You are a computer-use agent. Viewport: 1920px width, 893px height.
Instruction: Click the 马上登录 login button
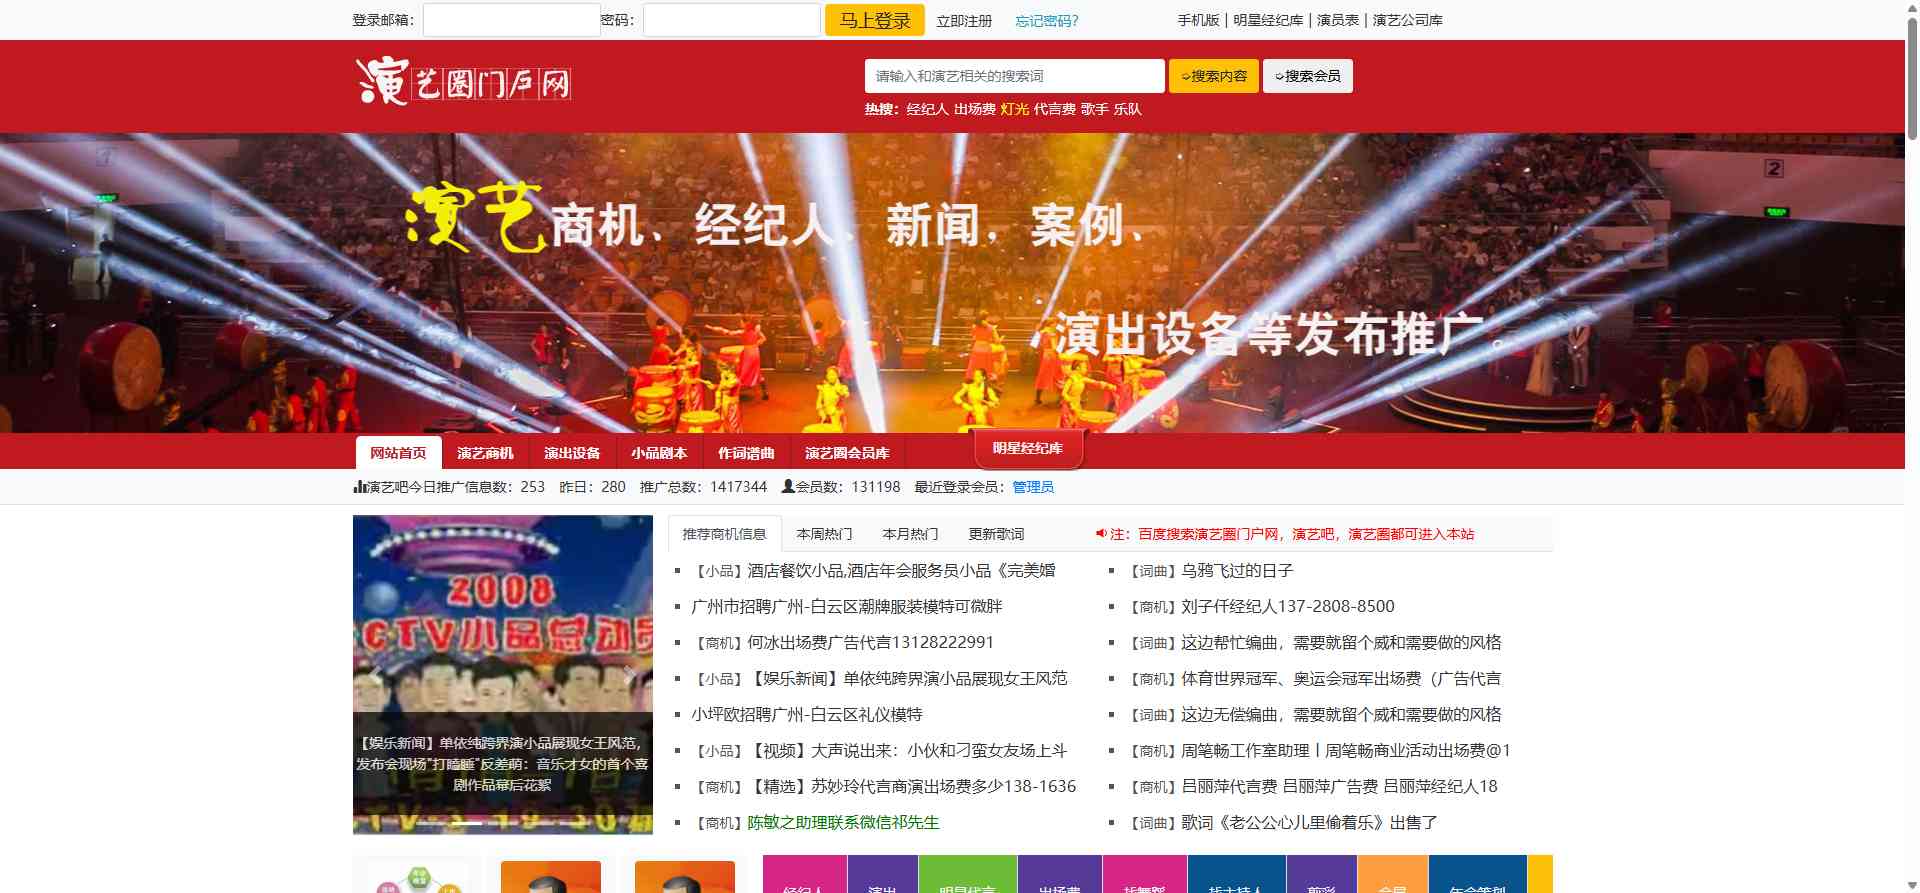(875, 20)
